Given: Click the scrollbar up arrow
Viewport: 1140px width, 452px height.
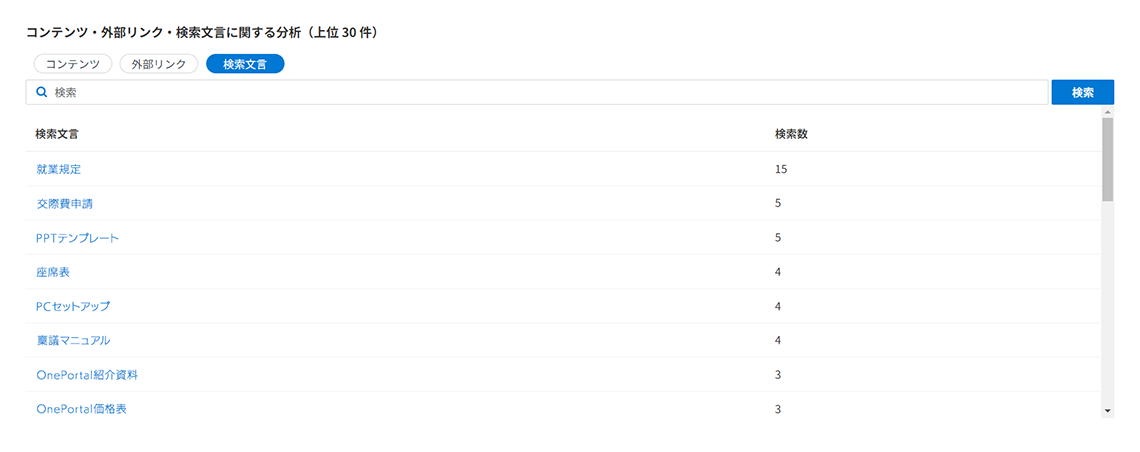Looking at the screenshot, I should tap(1108, 112).
